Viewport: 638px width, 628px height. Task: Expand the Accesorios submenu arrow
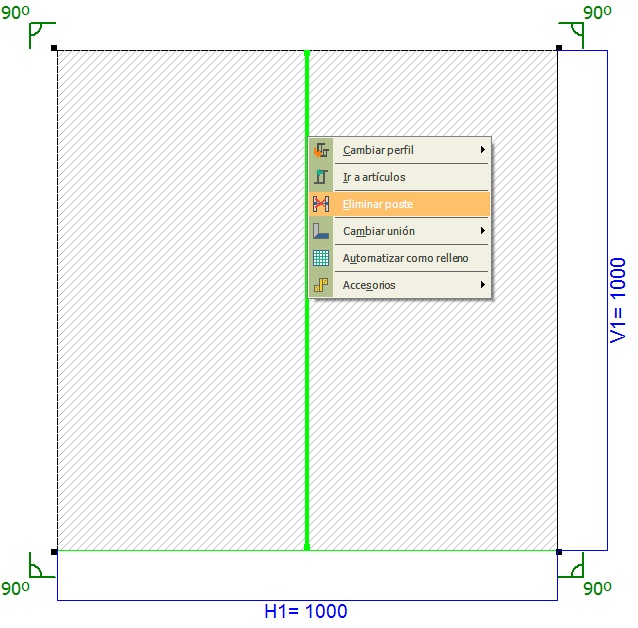[483, 284]
